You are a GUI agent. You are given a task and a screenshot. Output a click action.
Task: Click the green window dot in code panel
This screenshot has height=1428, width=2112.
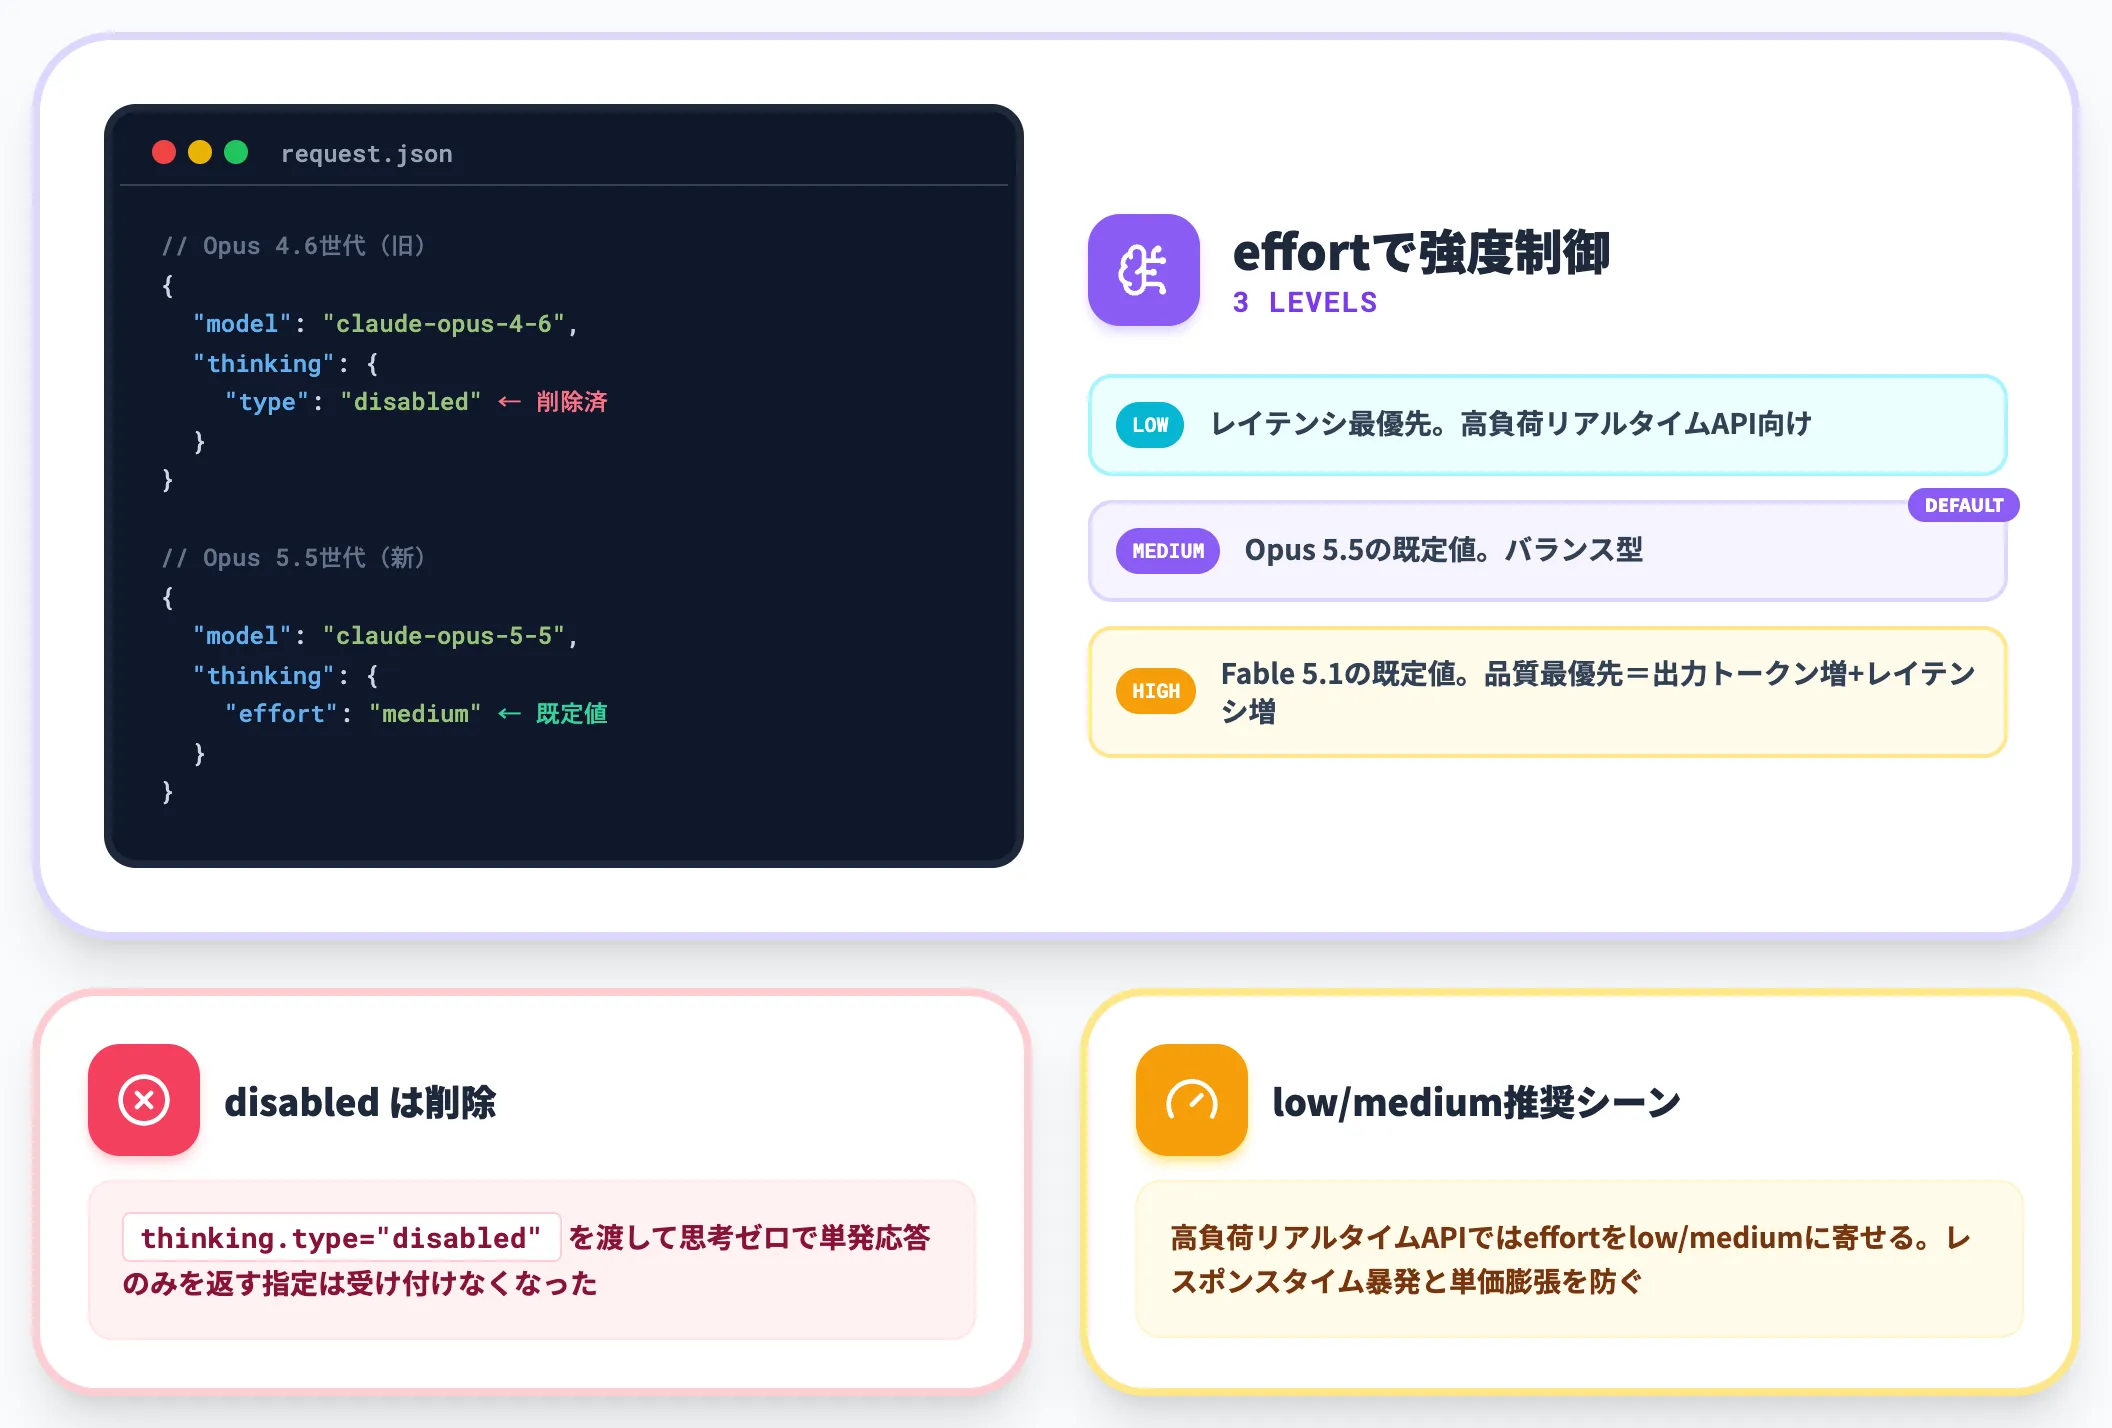pyautogui.click(x=236, y=152)
